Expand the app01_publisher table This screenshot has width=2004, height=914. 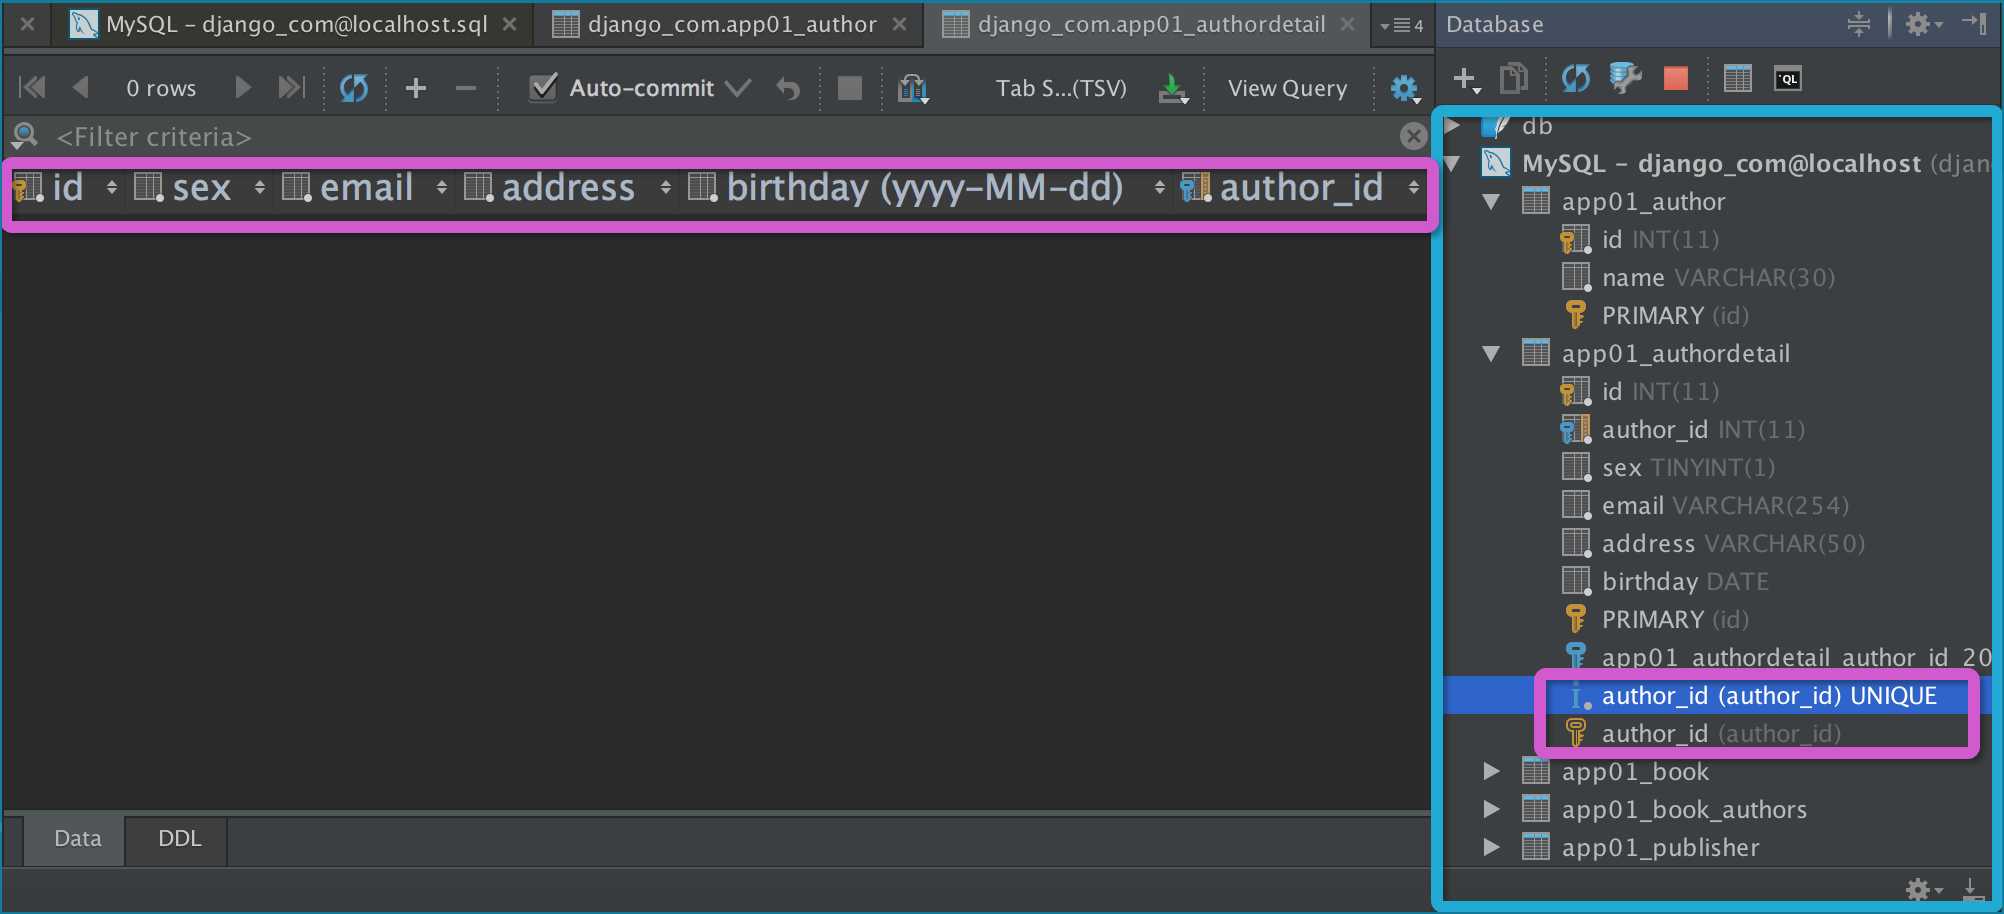(1491, 847)
